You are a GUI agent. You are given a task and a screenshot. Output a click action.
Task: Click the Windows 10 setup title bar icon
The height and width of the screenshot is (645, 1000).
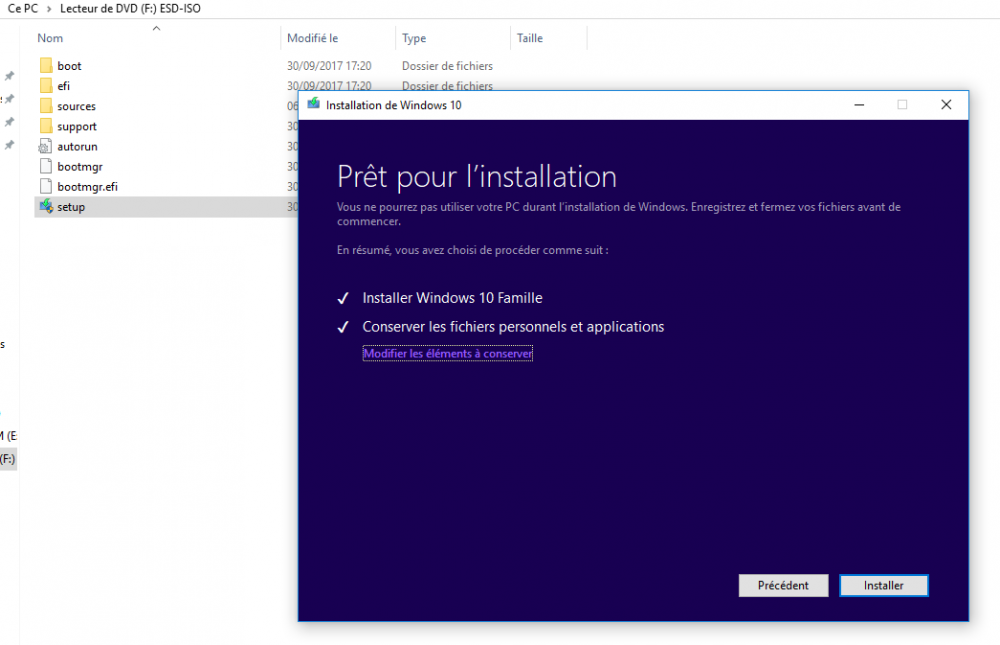pos(313,105)
